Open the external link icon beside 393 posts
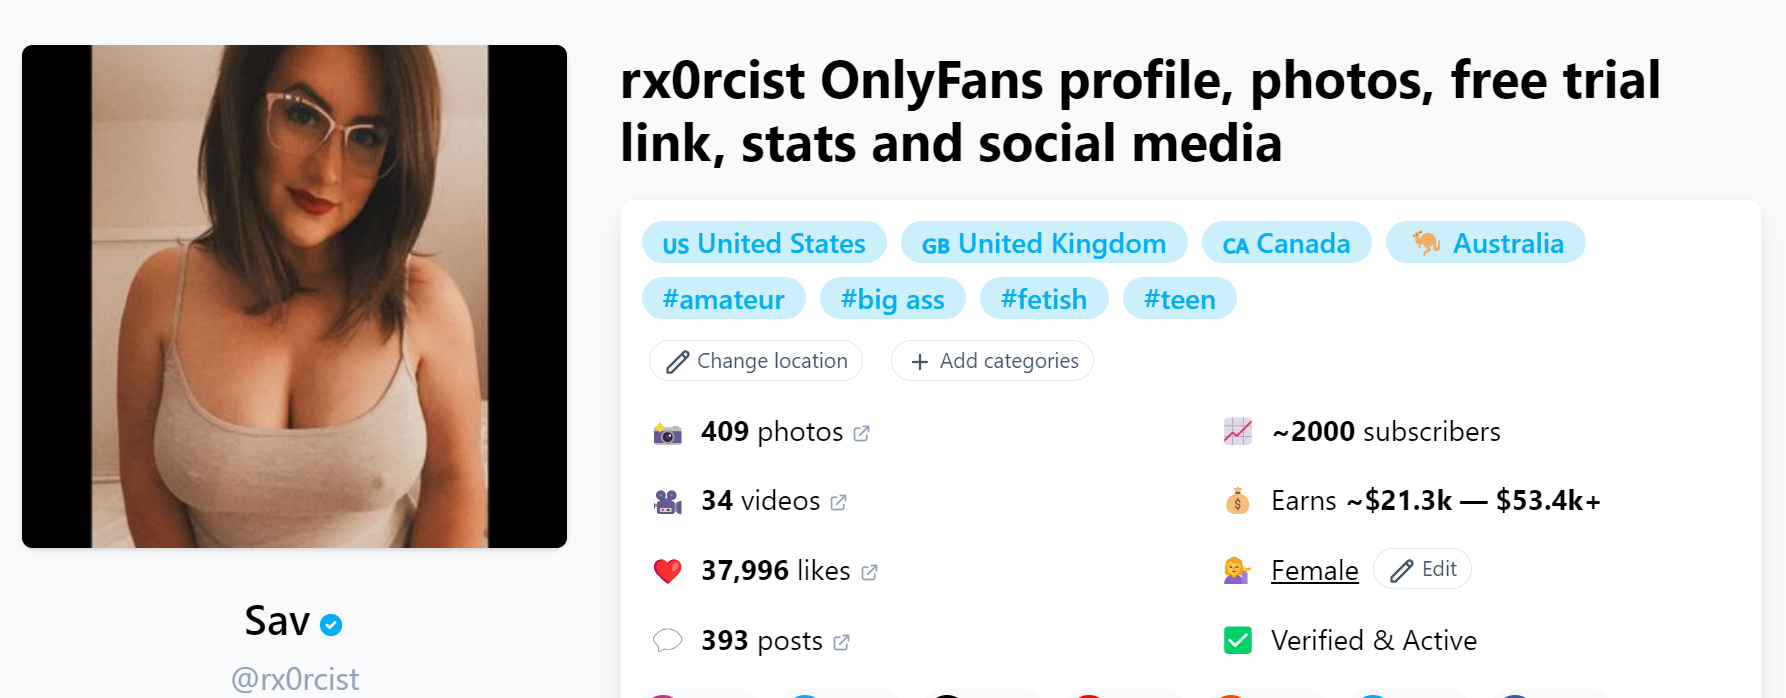 (843, 642)
